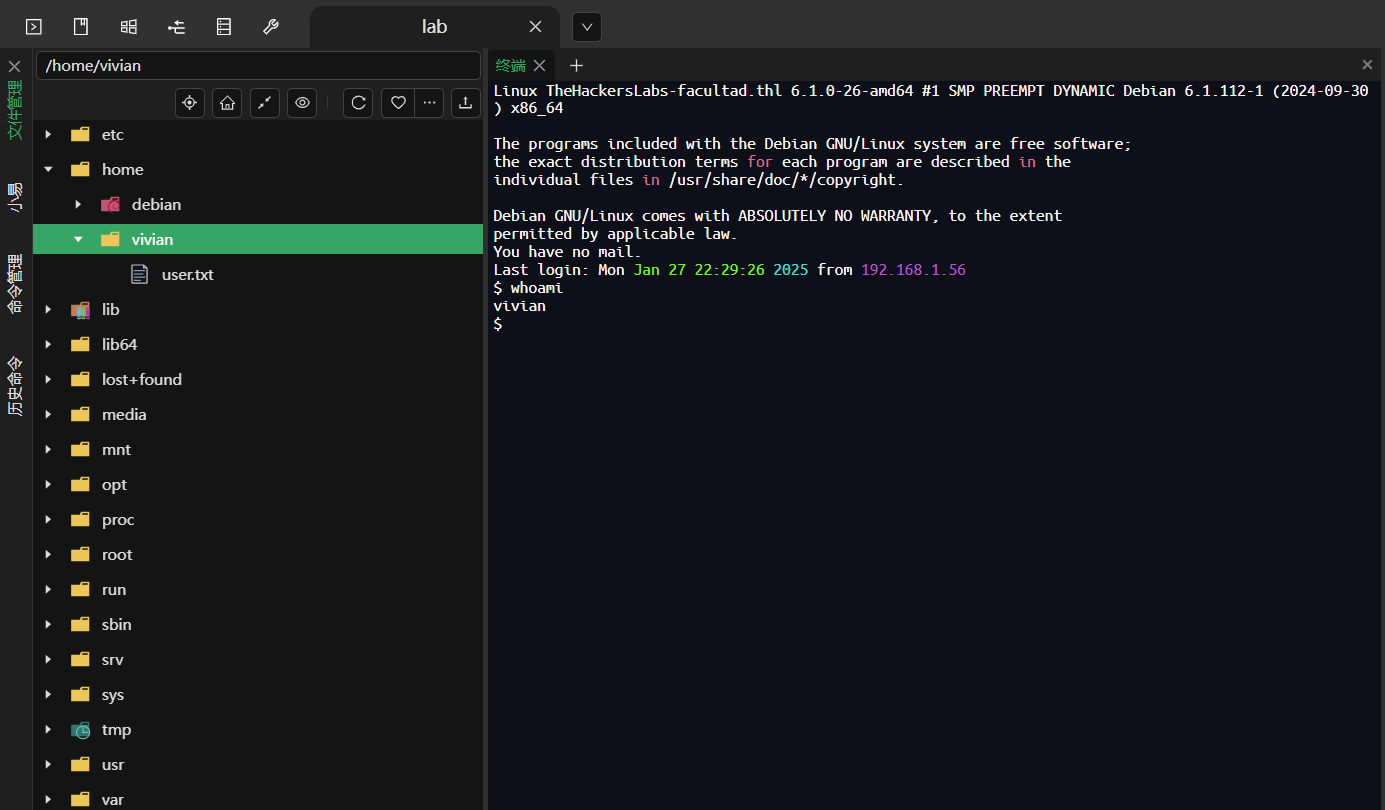Select the srv folder name
This screenshot has height=810, width=1385.
[113, 660]
